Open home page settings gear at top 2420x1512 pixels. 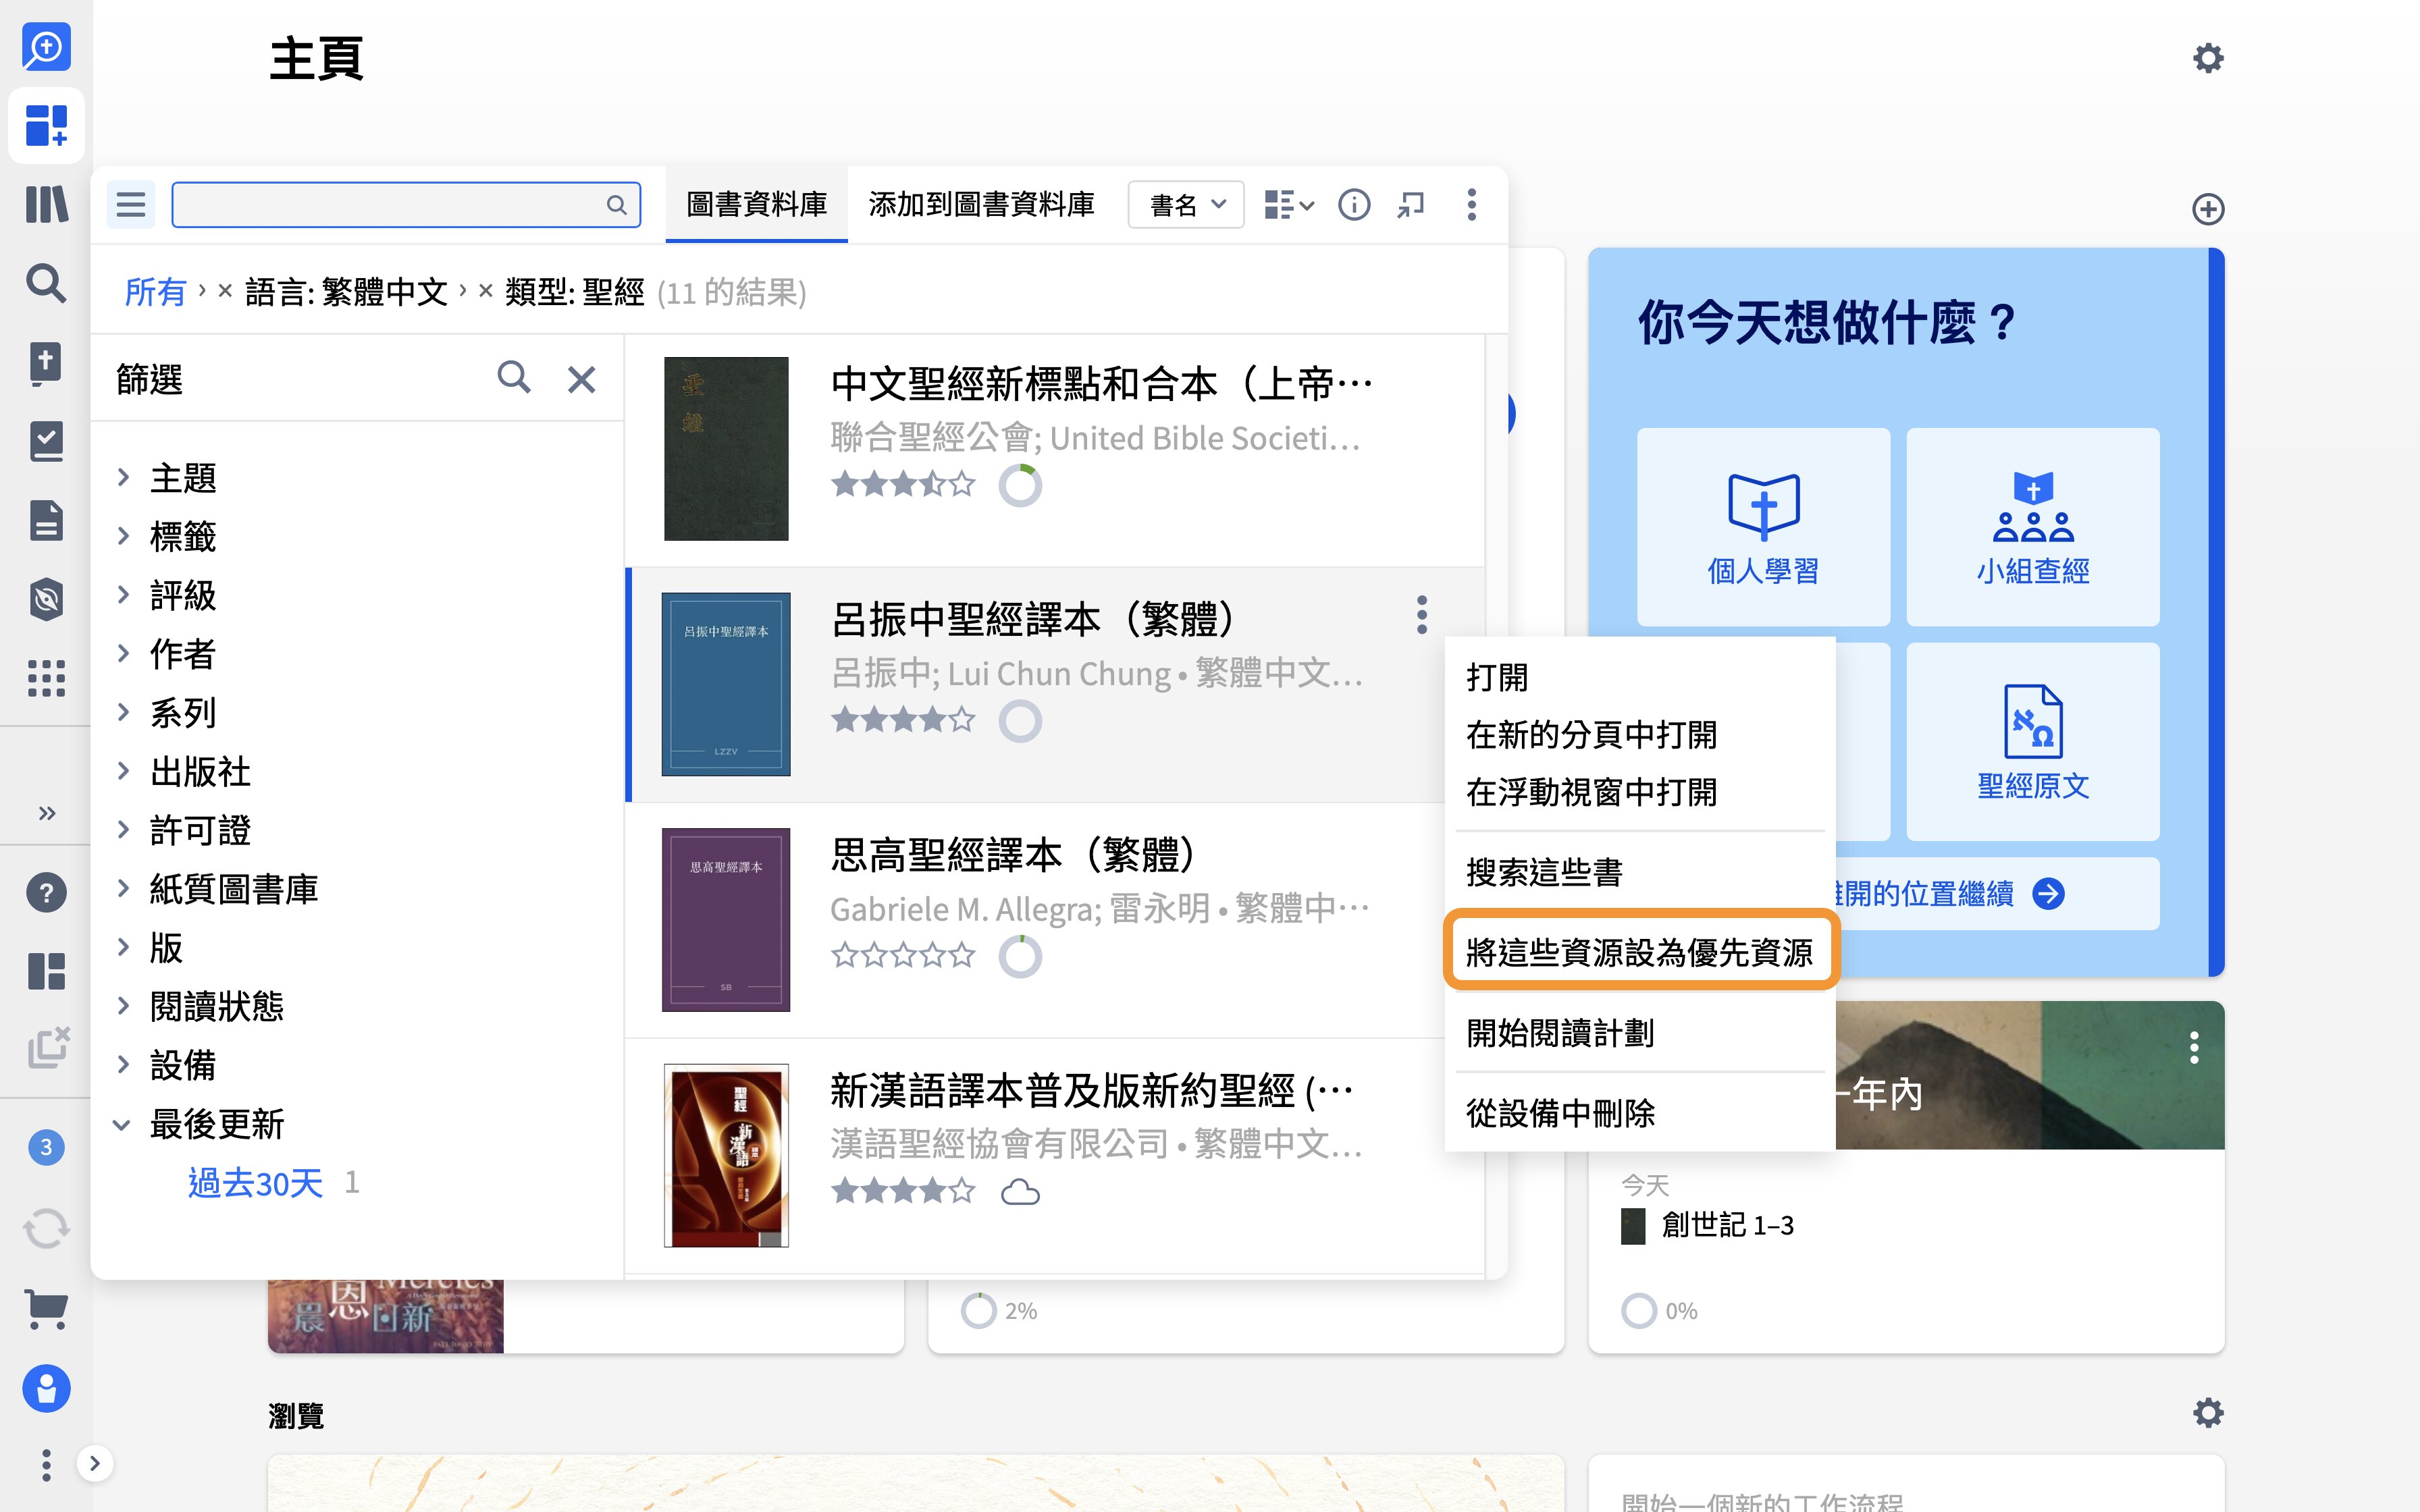[2207, 58]
